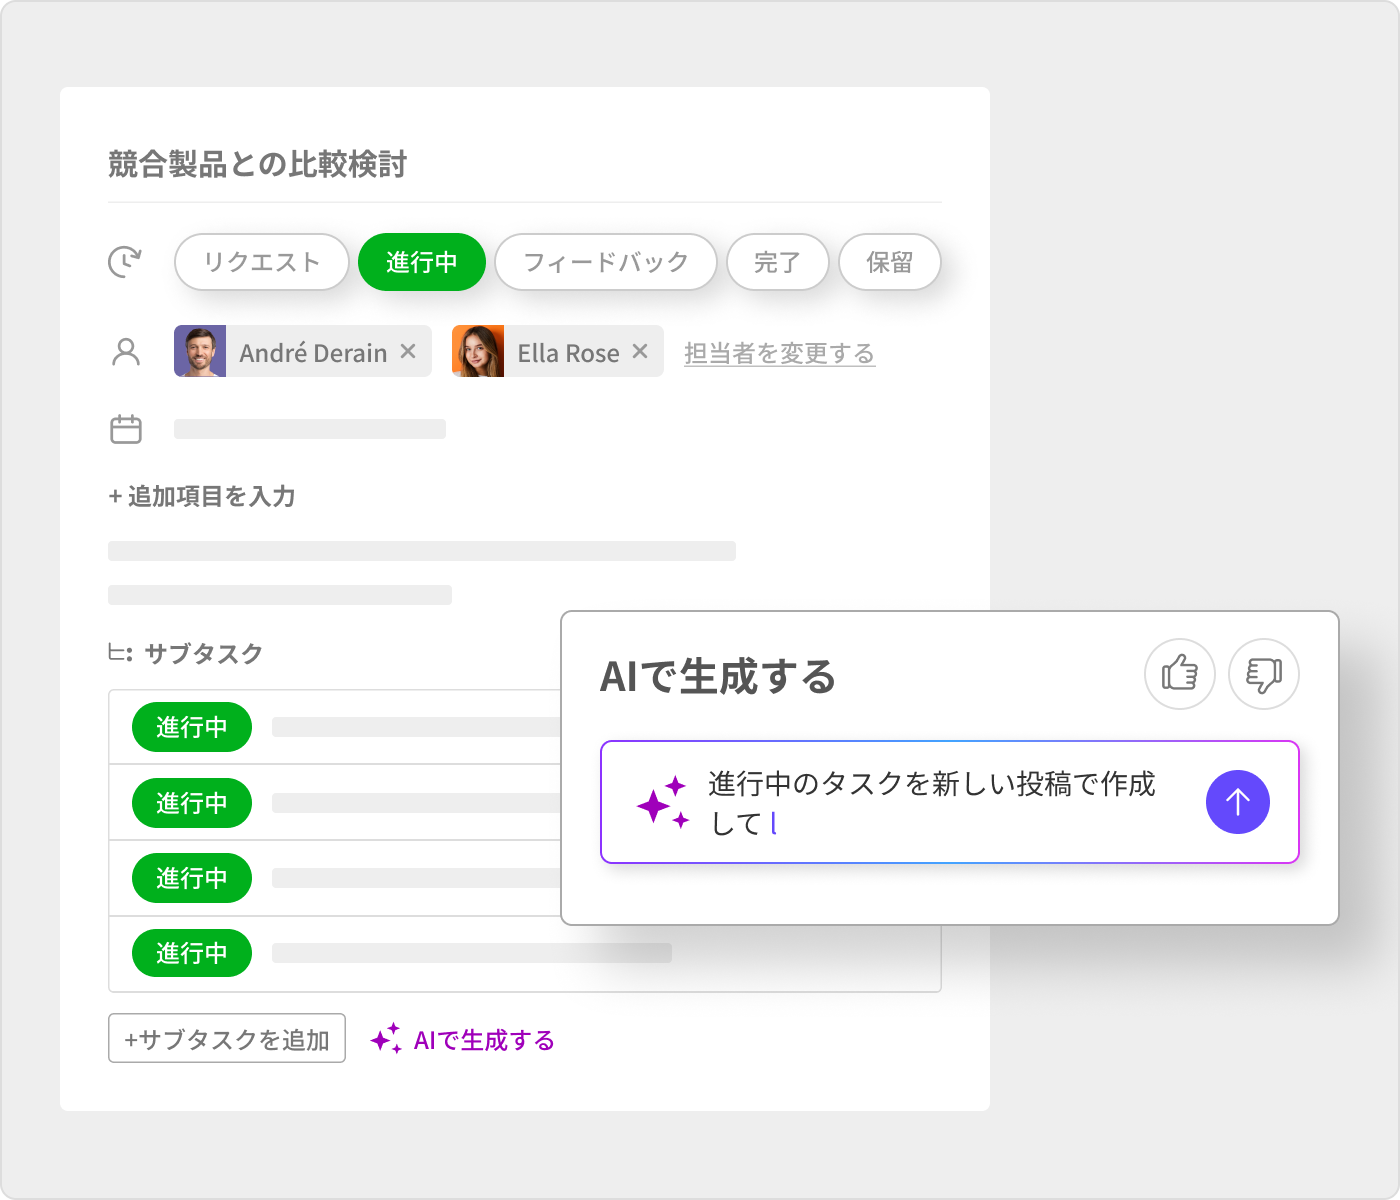Remove Ella Rose from assignees
Image resolution: width=1400 pixels, height=1200 pixels.
click(640, 351)
